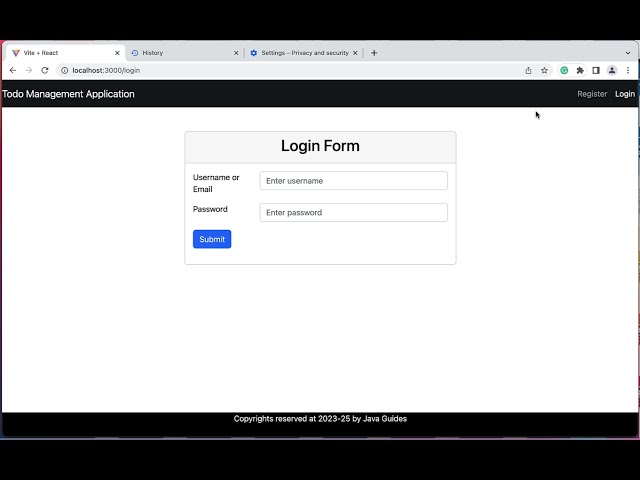The width and height of the screenshot is (640, 480).
Task: Click the Register nav link
Action: [592, 94]
